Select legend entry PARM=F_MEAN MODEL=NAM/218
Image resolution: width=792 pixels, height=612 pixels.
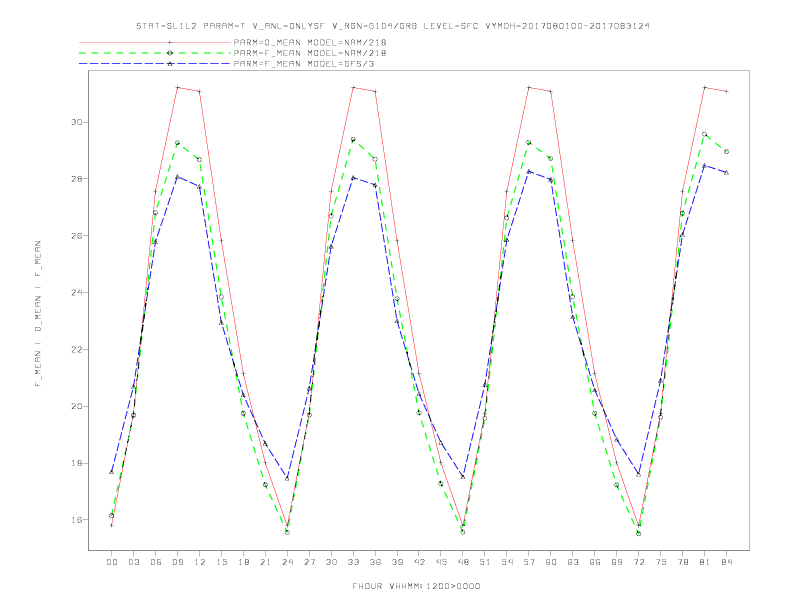(x=310, y=53)
